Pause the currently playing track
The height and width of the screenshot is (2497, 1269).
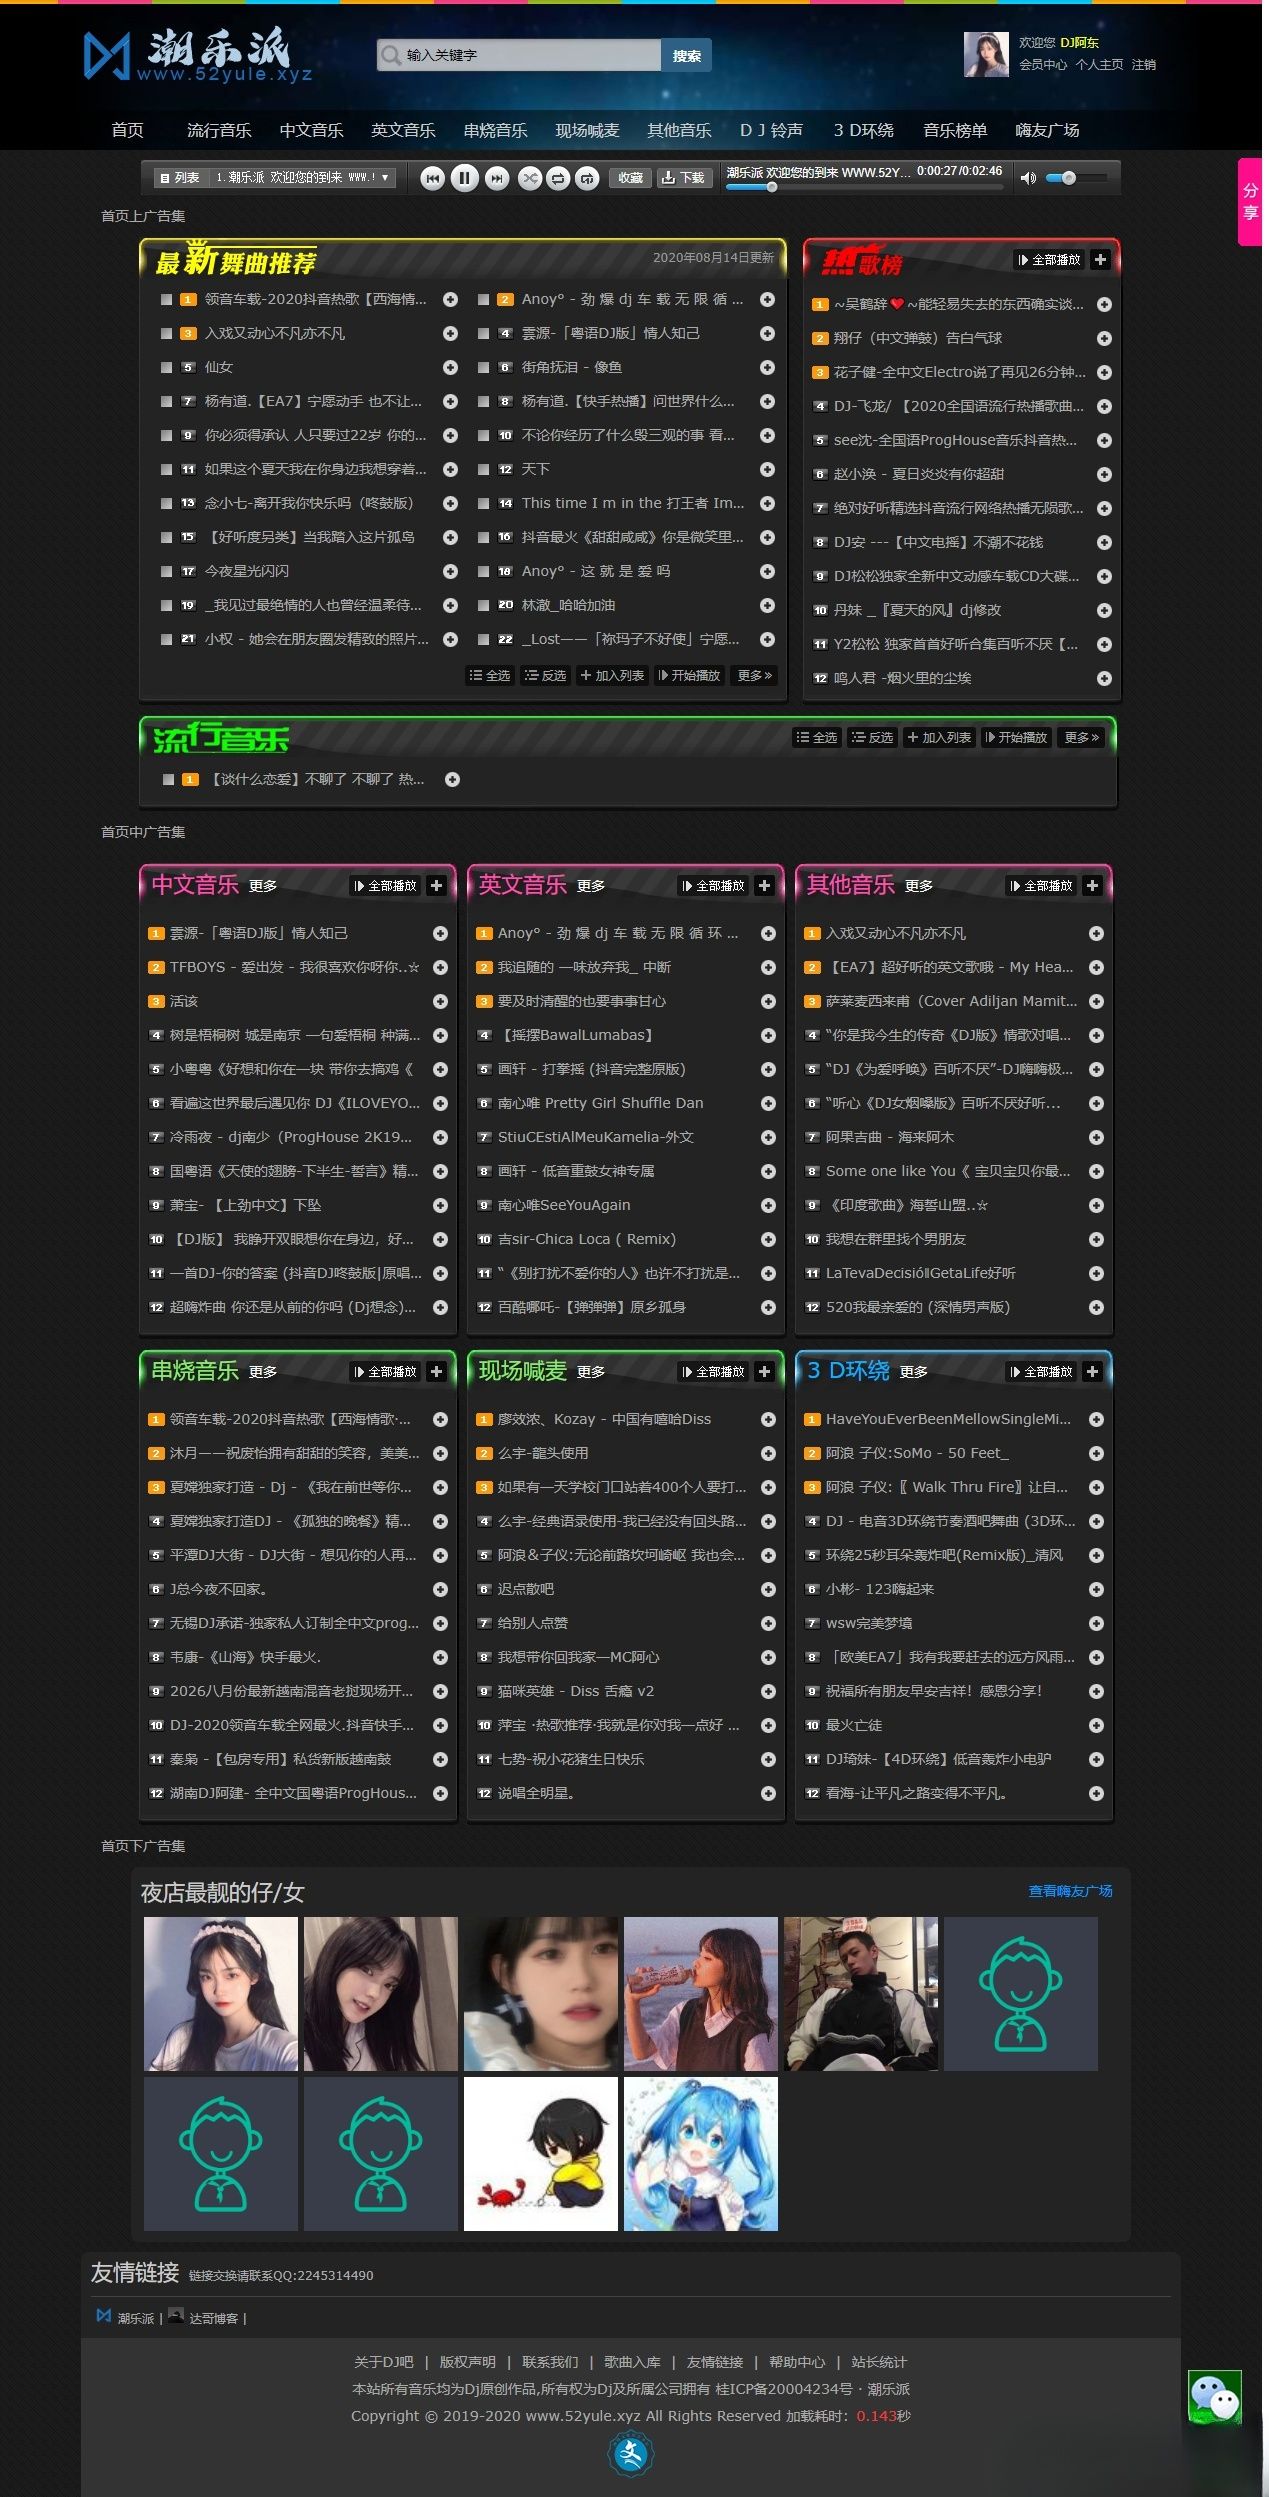(x=464, y=178)
